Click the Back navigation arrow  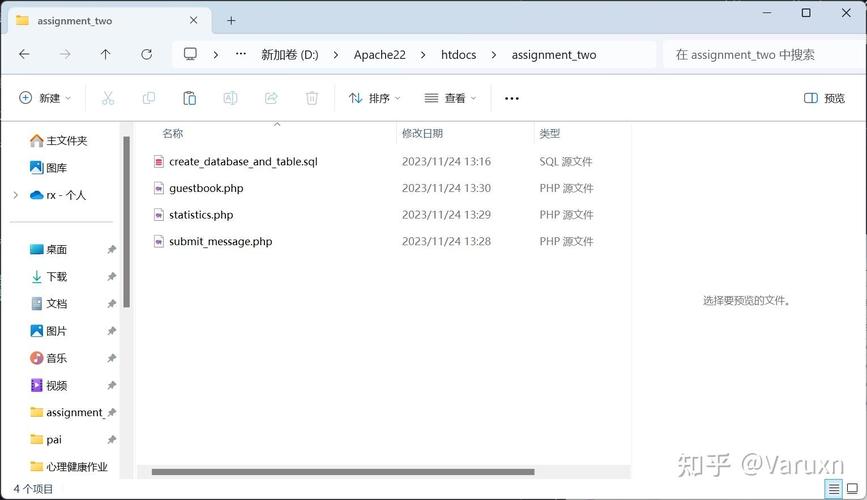coord(24,54)
